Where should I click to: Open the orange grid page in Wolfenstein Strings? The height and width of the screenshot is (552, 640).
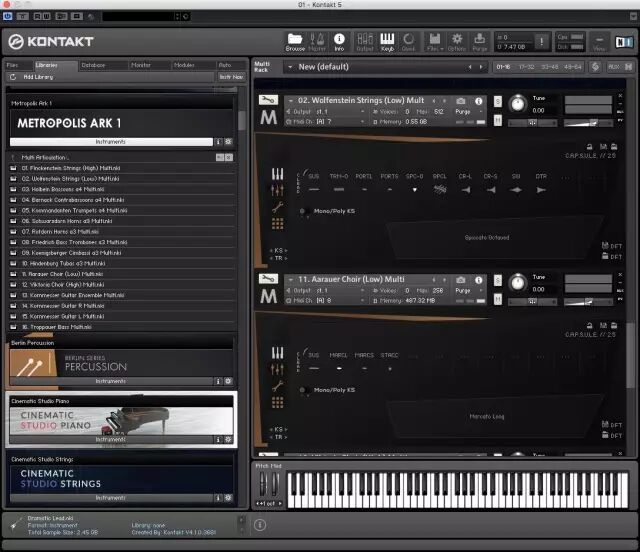278,223
